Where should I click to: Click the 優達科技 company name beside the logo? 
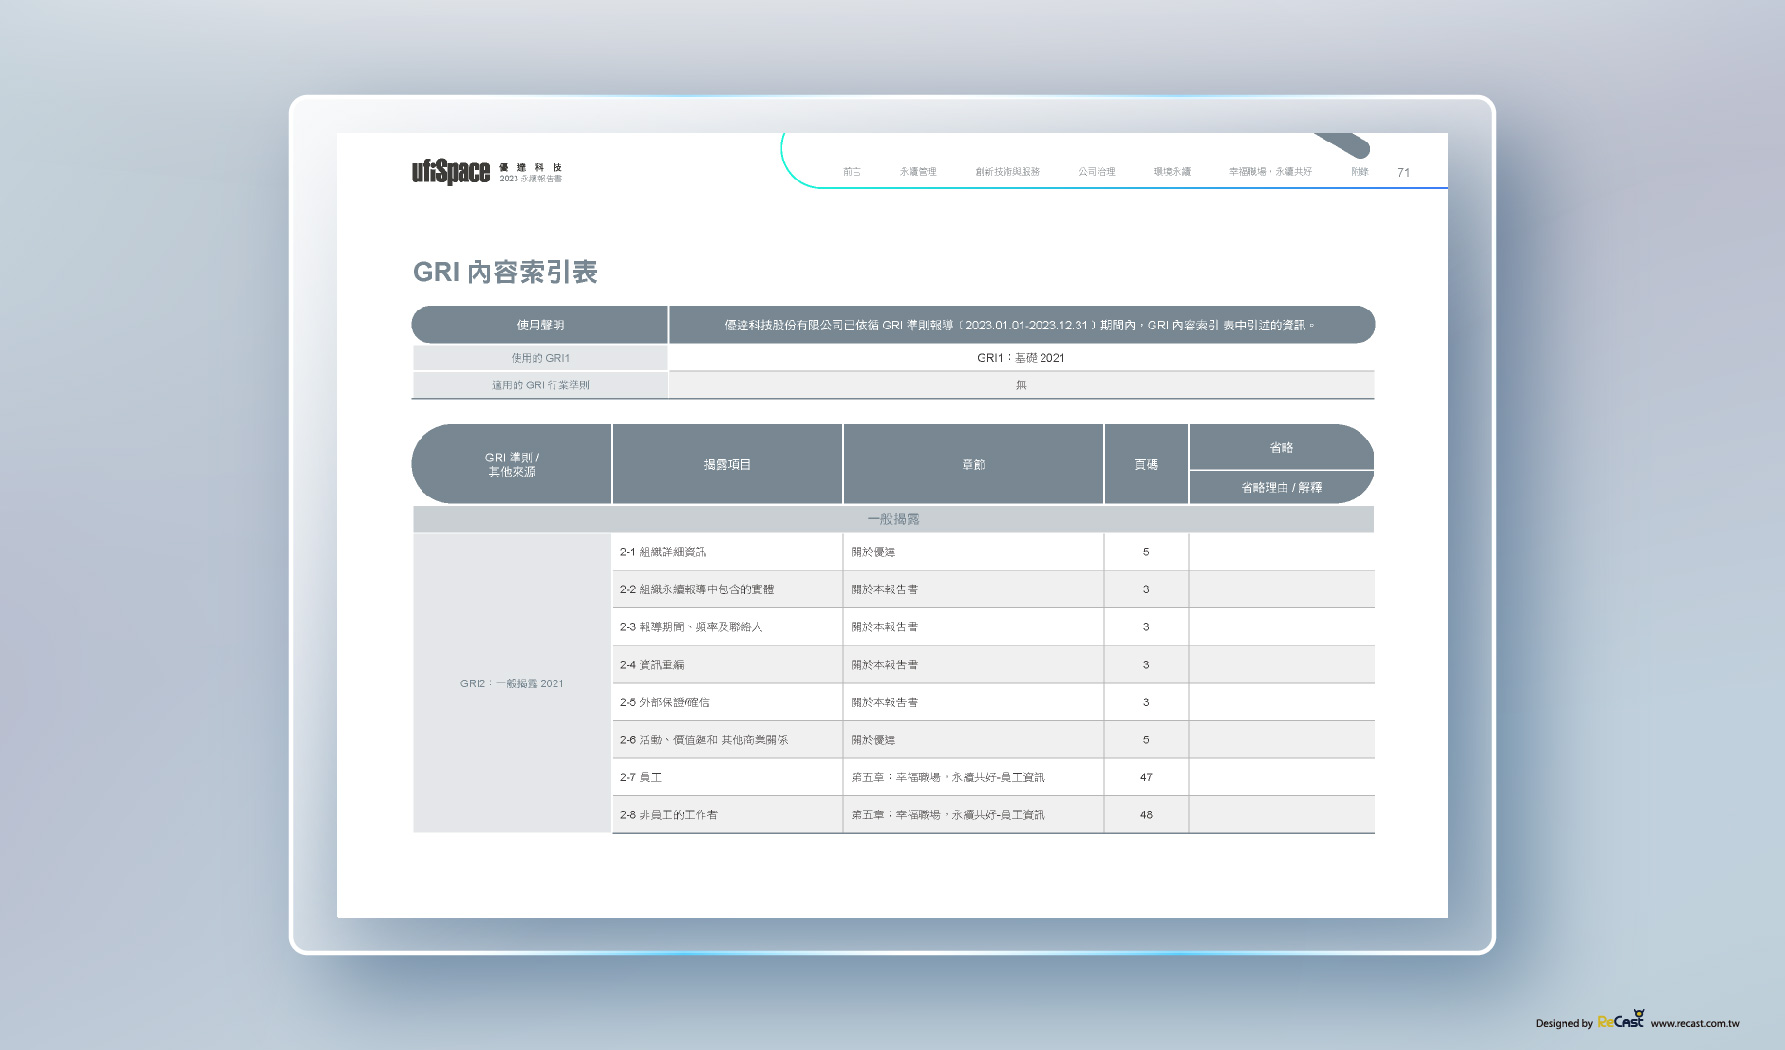(530, 167)
